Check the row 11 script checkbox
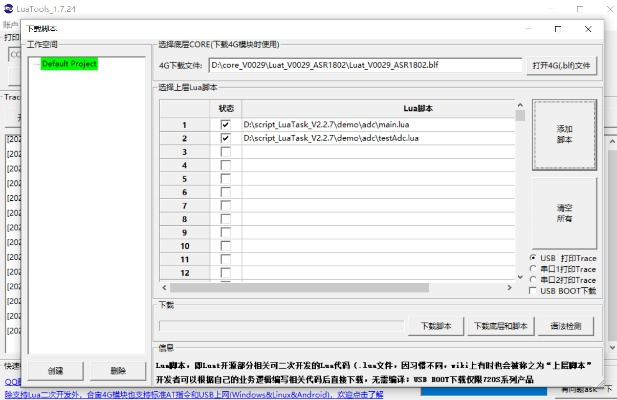The image size is (617, 400). (225, 259)
